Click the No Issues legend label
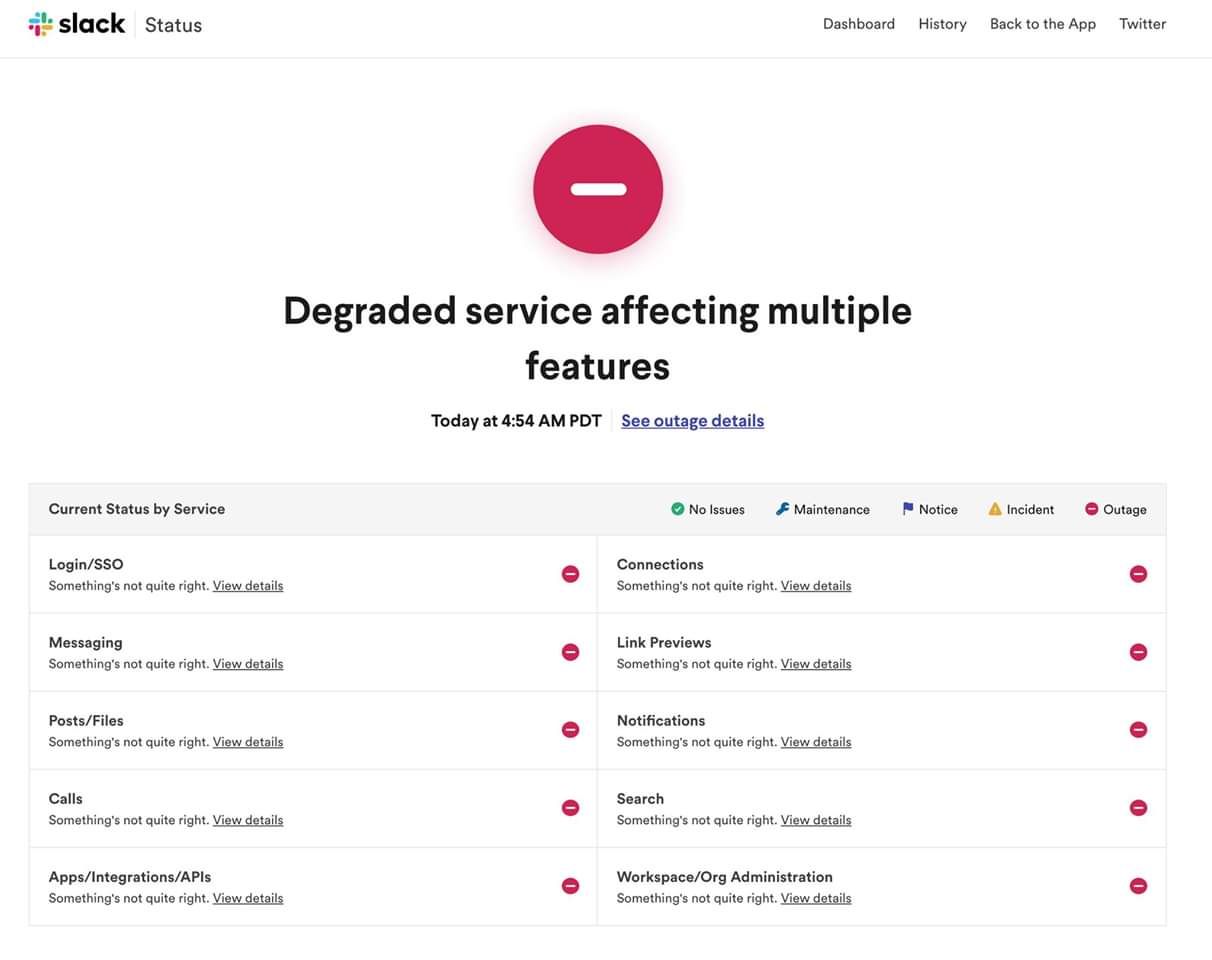 (x=717, y=510)
